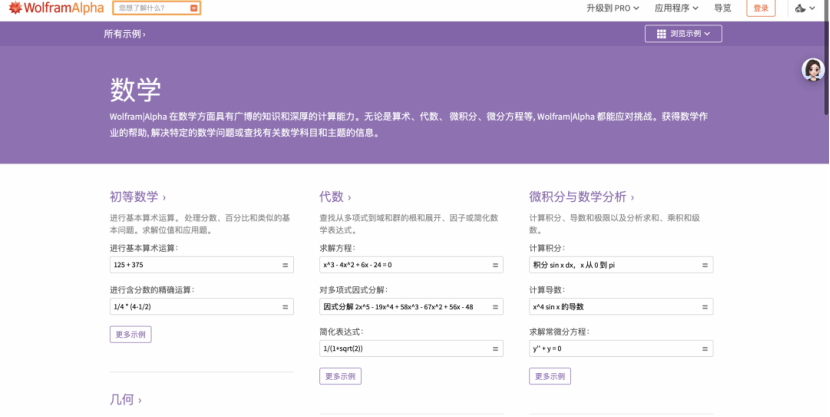Open the 微积分与数学分析 section heading
Image resolution: width=830 pixels, height=417 pixels.
[582, 197]
